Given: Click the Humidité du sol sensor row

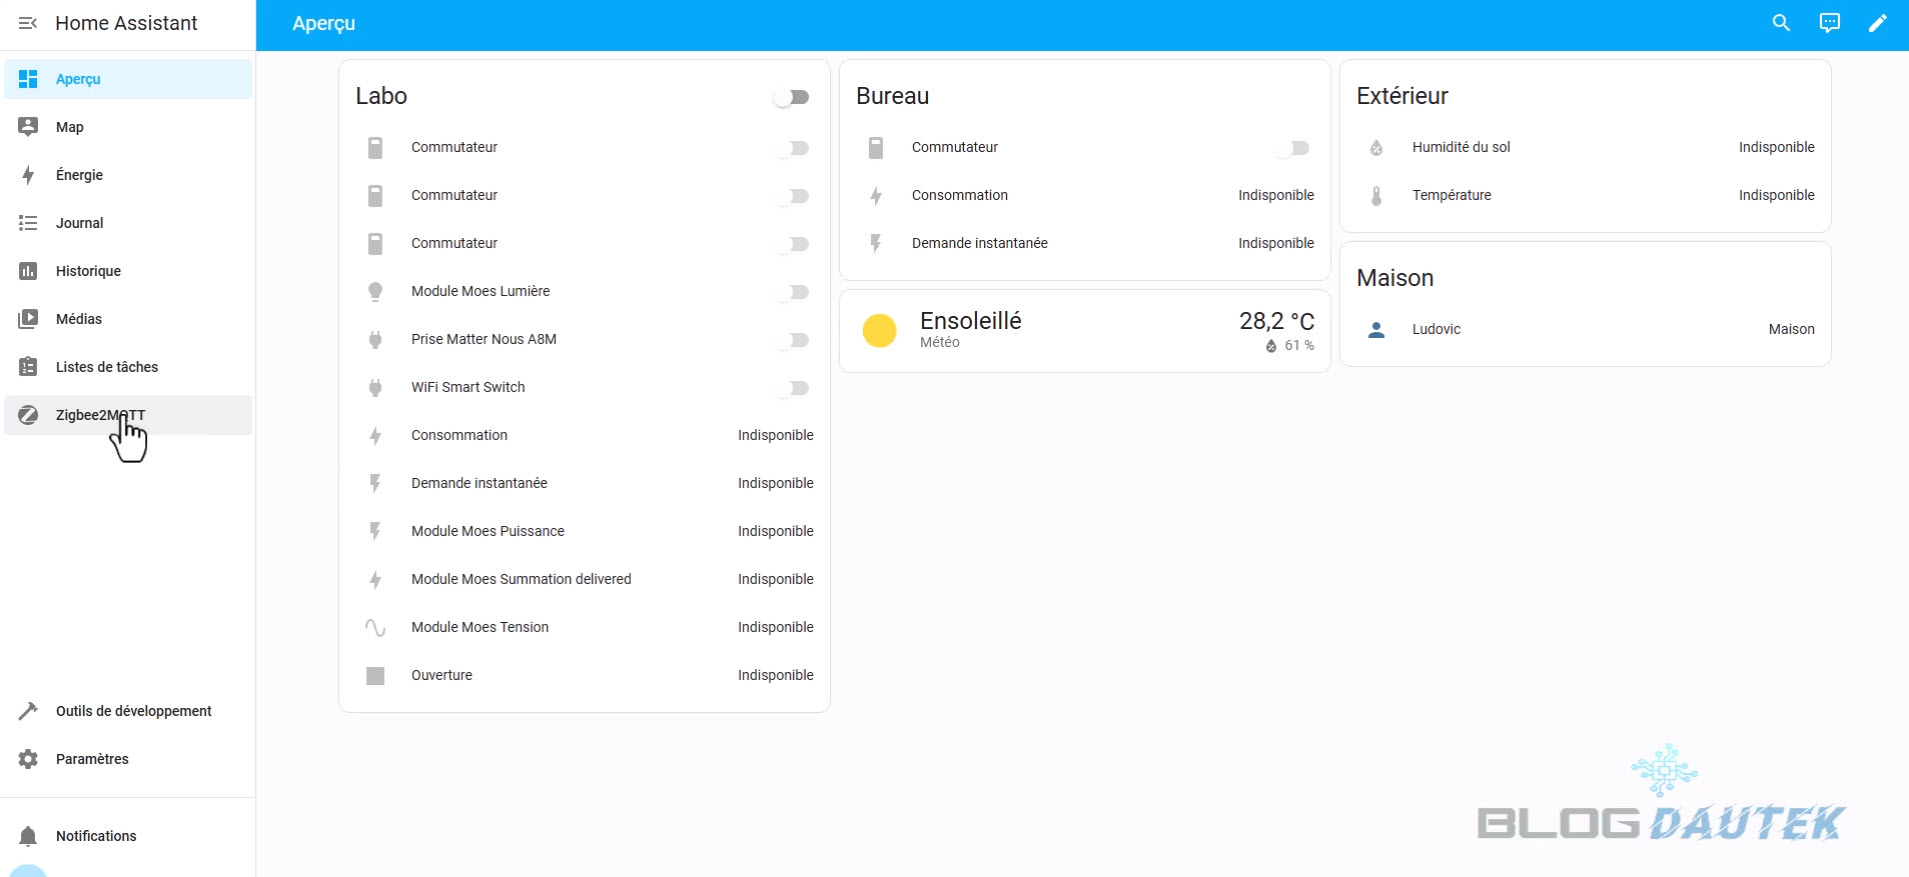Looking at the screenshot, I should point(1461,147).
